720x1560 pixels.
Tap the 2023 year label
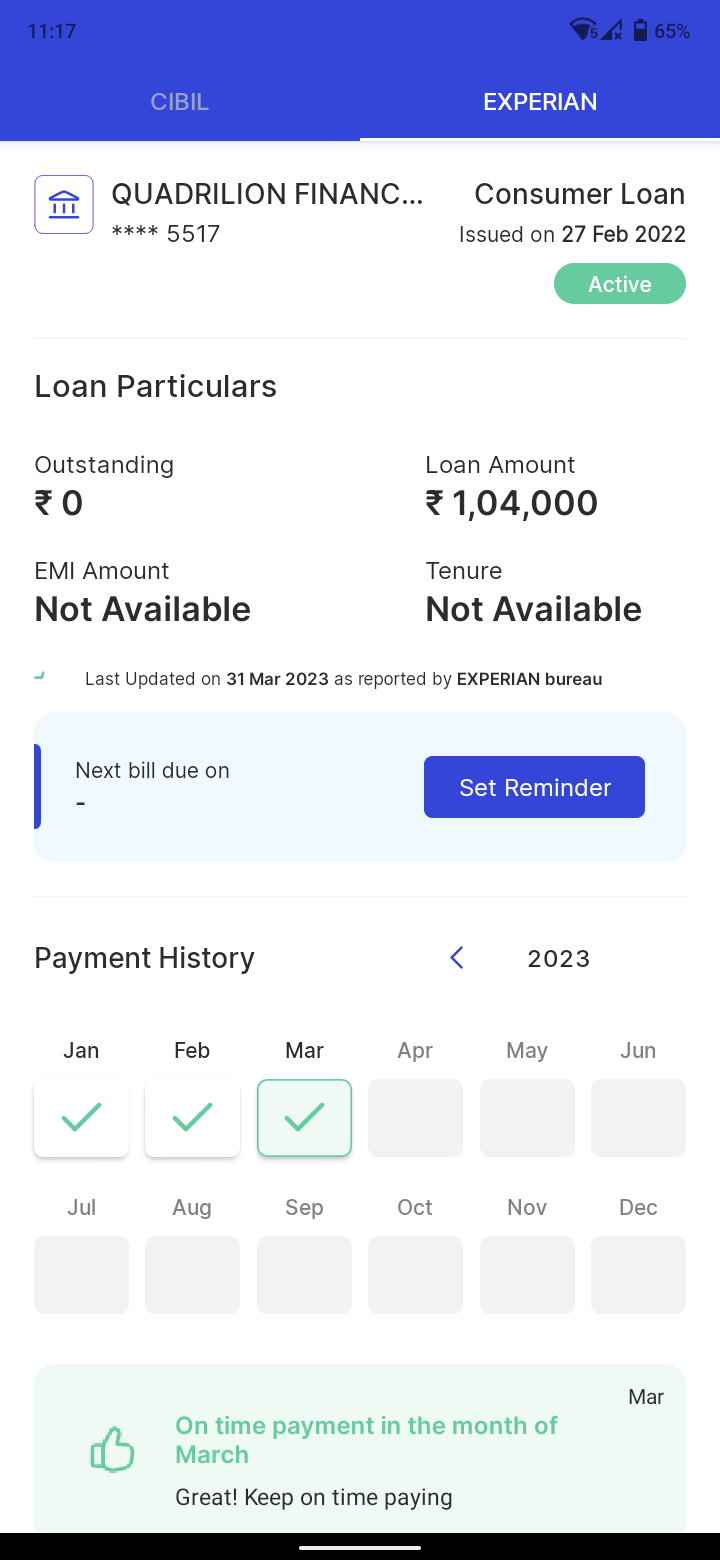tap(559, 959)
